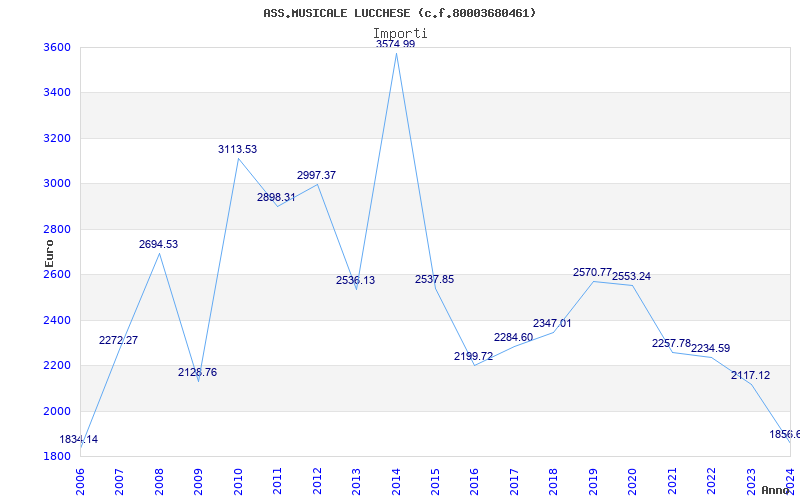Click x-axis year label 2014
This screenshot has height=500, width=800.
(x=395, y=481)
